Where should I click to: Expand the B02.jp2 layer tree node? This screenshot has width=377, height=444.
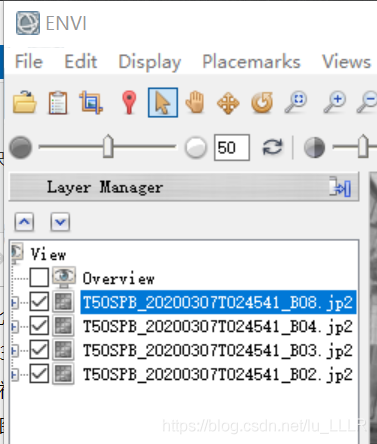pos(14,375)
